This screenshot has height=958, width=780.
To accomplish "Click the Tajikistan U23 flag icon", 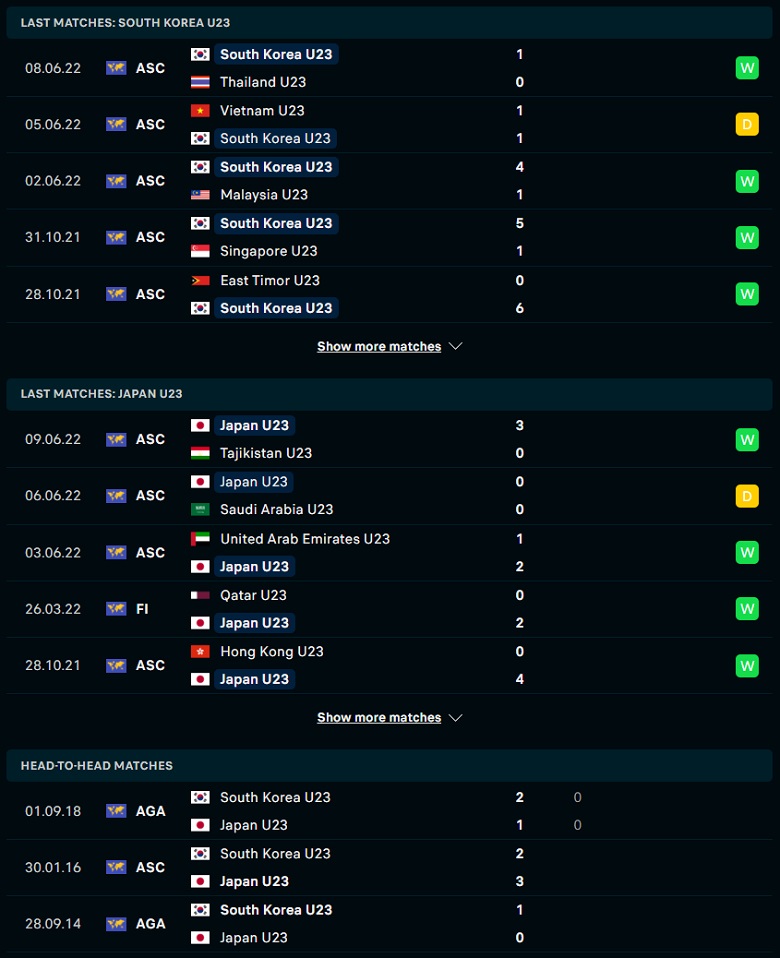I will 200,453.
